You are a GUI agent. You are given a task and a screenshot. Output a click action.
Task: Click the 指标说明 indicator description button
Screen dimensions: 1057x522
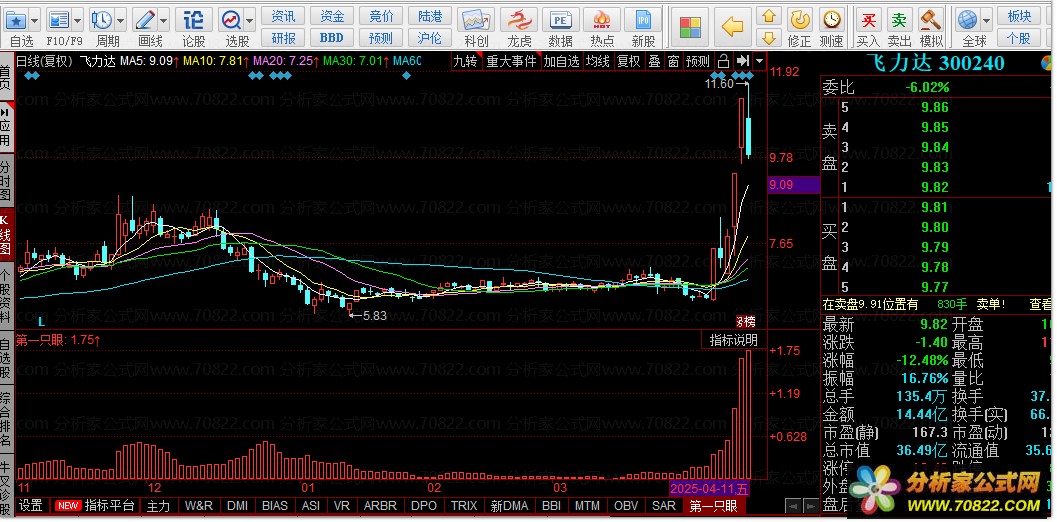[733, 340]
